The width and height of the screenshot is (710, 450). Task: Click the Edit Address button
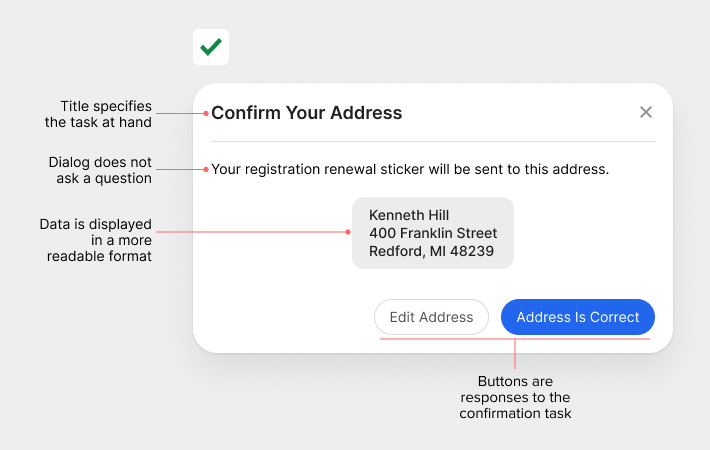tap(431, 317)
